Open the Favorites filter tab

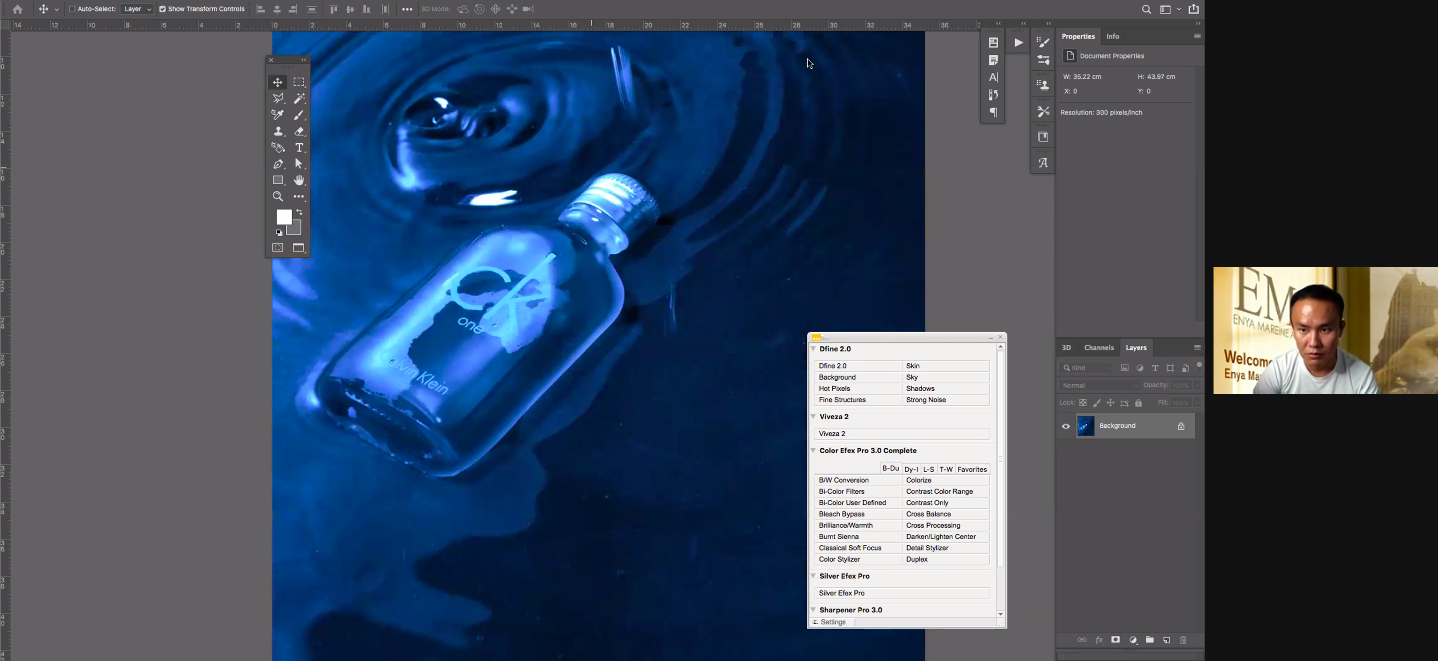coord(972,469)
